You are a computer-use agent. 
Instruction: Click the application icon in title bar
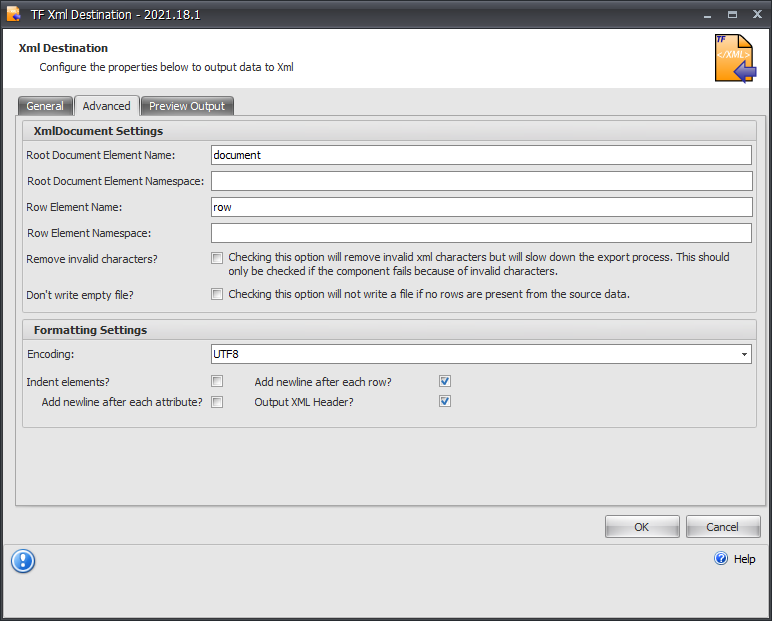pos(14,14)
